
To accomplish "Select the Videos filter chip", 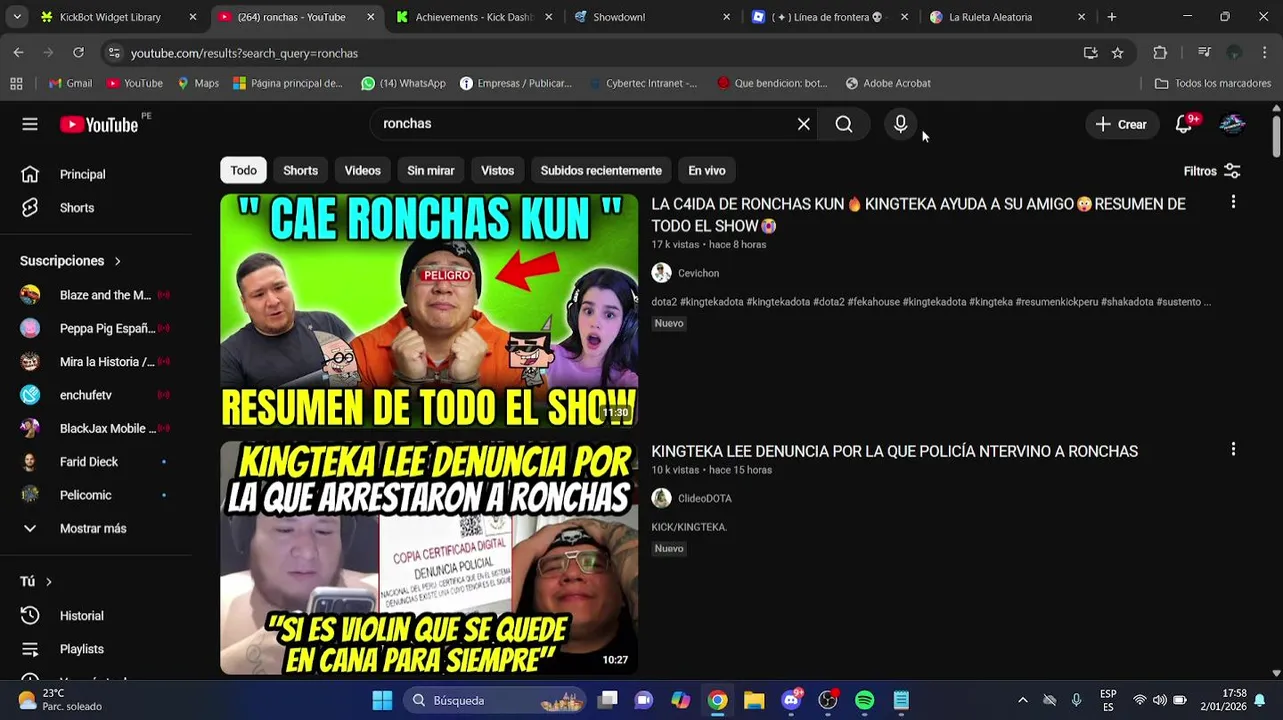I will point(362,171).
